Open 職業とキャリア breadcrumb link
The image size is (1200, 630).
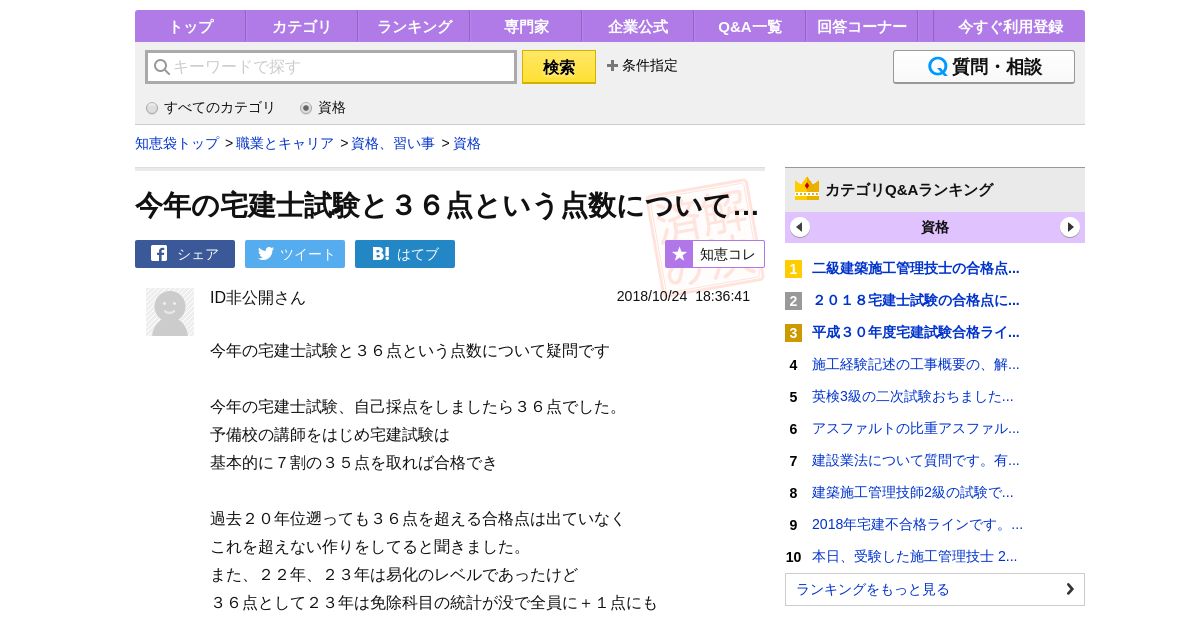285,143
